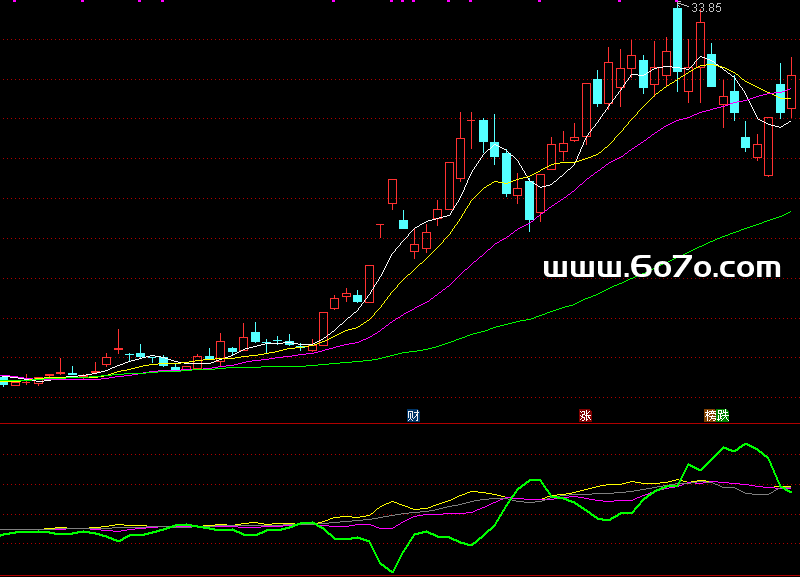
Task: Click the thick green indicator line's highest peak
Action: (745, 444)
